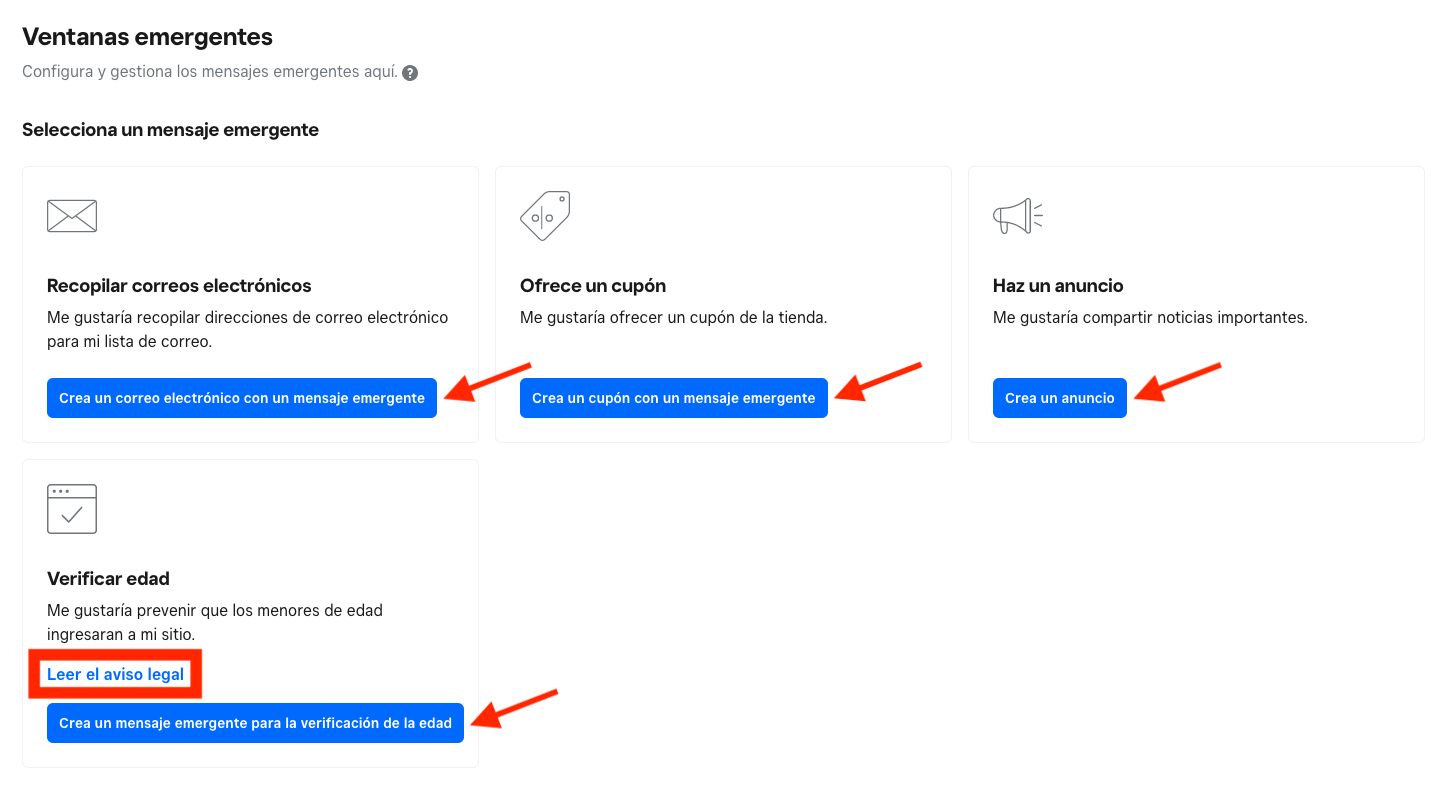Click the description about preventing minors entering
The image size is (1449, 790).
coord(215,622)
